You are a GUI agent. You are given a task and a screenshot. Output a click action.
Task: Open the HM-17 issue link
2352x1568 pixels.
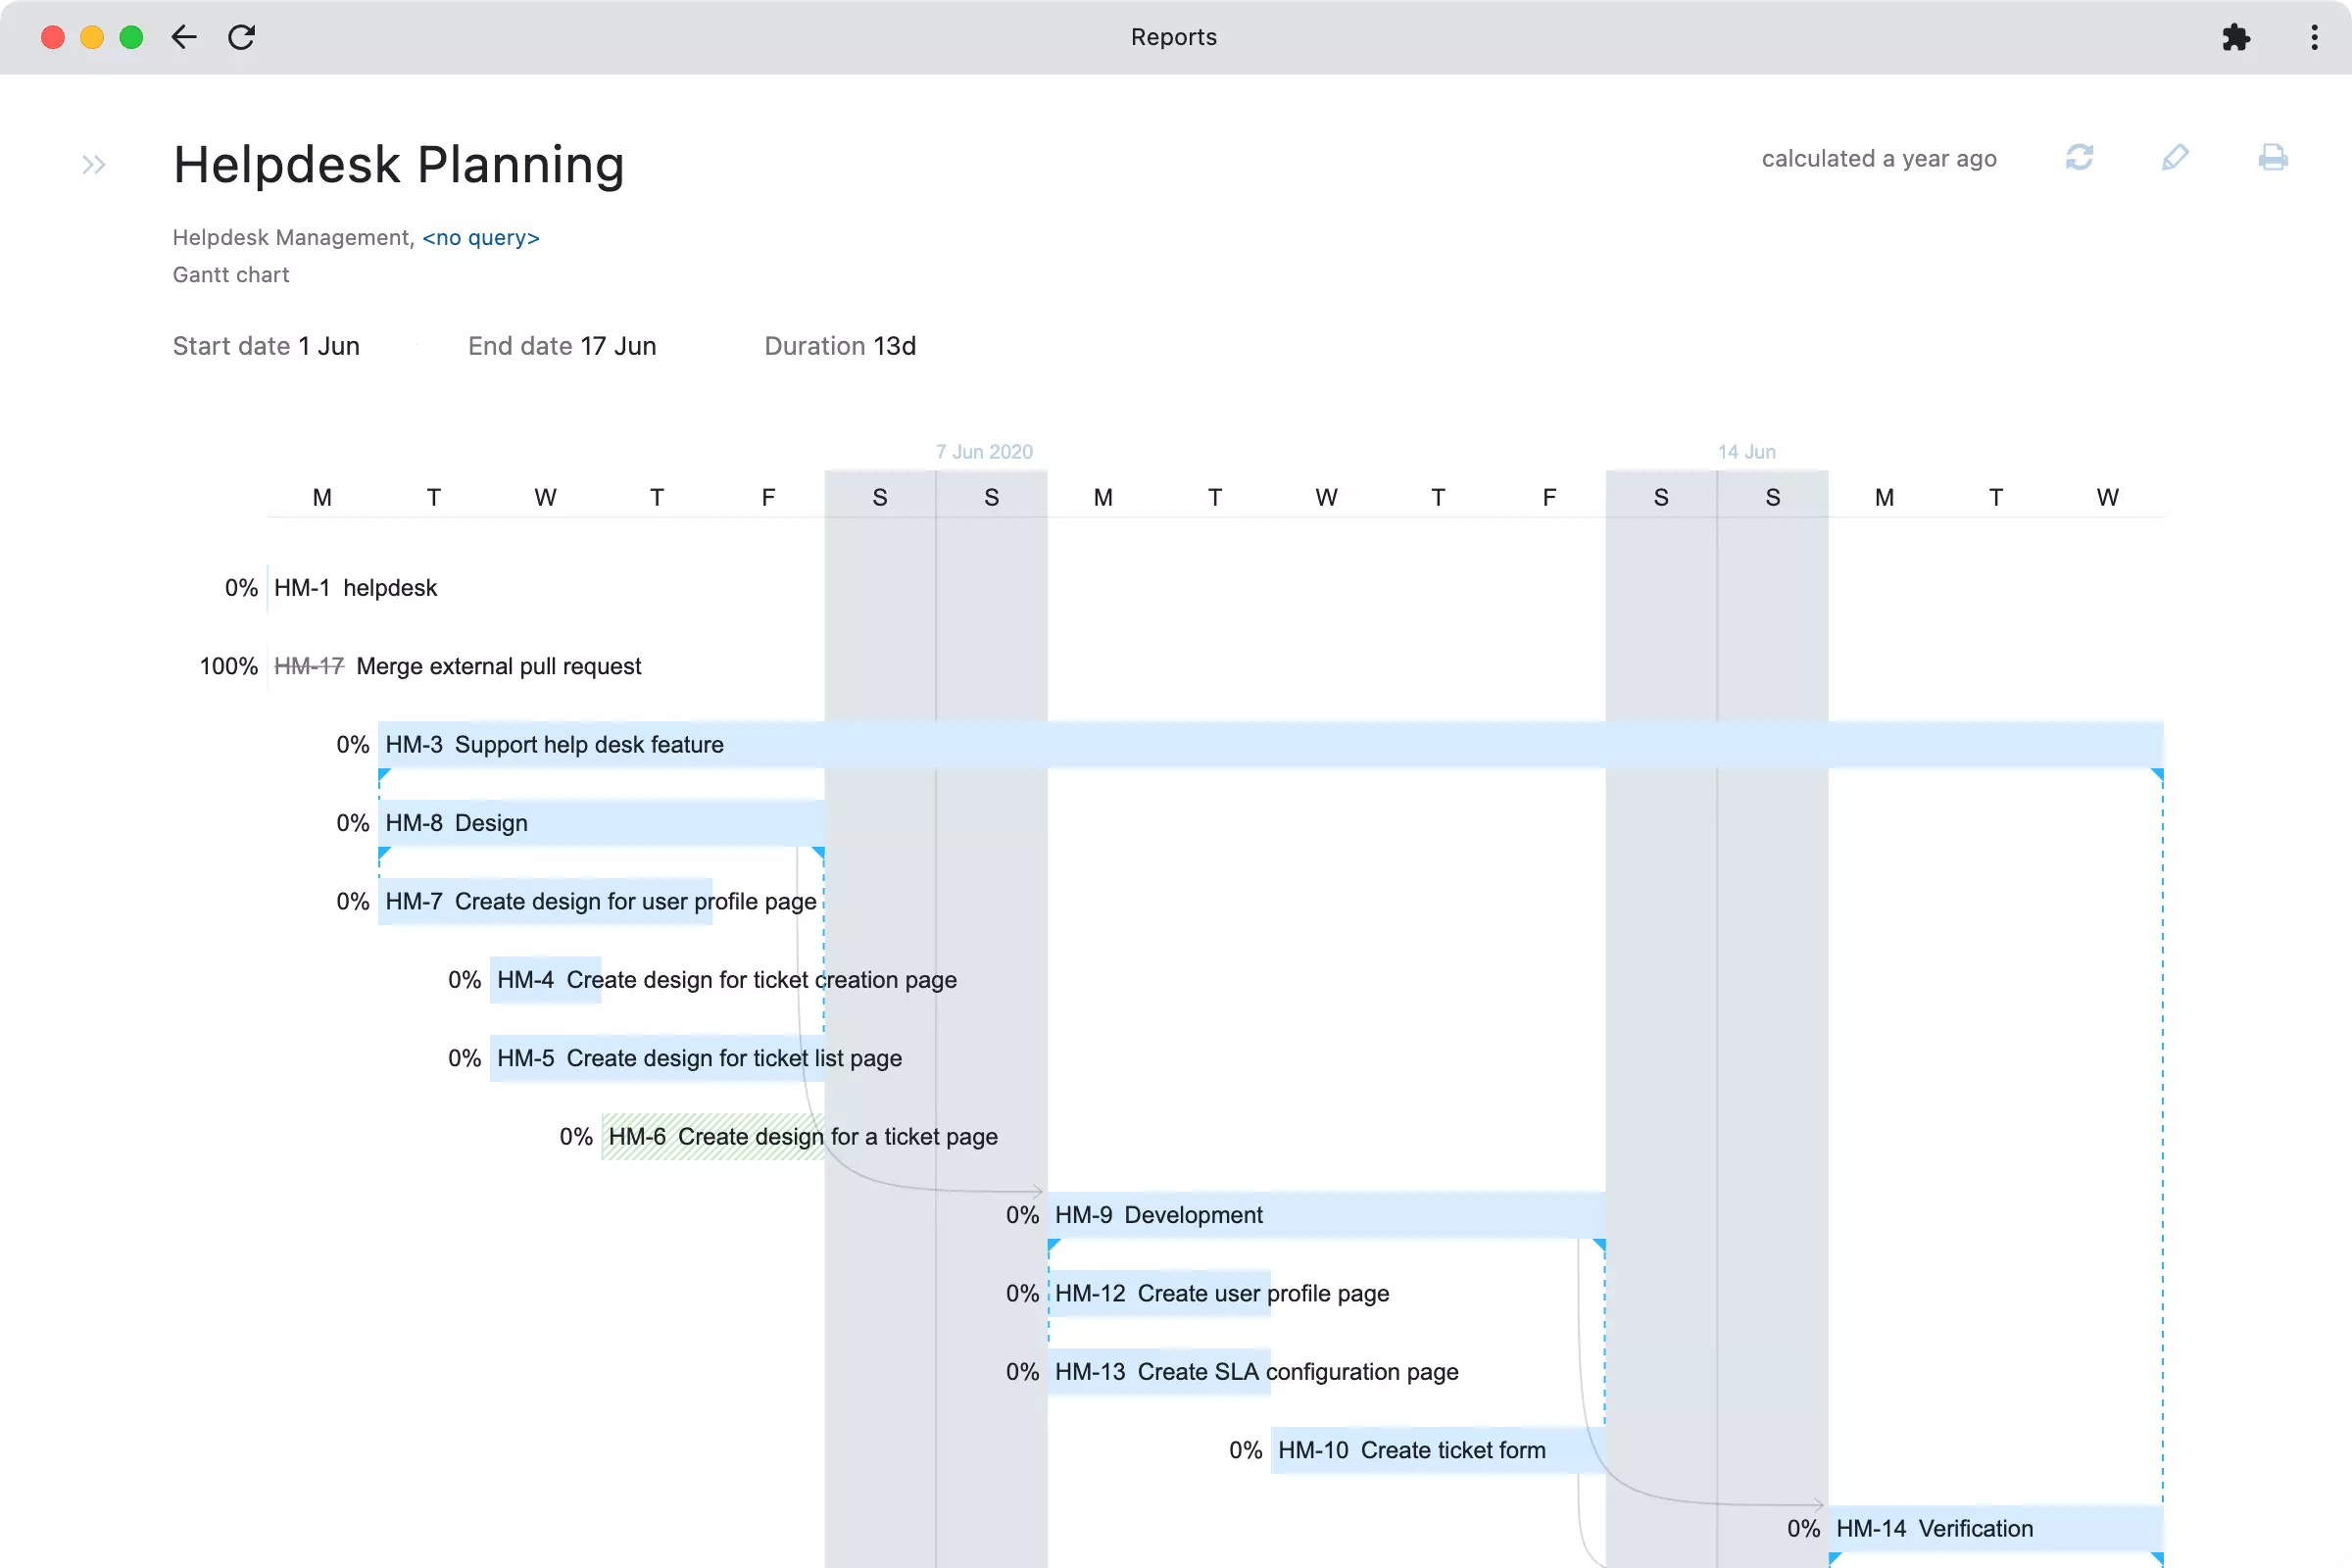pos(309,666)
